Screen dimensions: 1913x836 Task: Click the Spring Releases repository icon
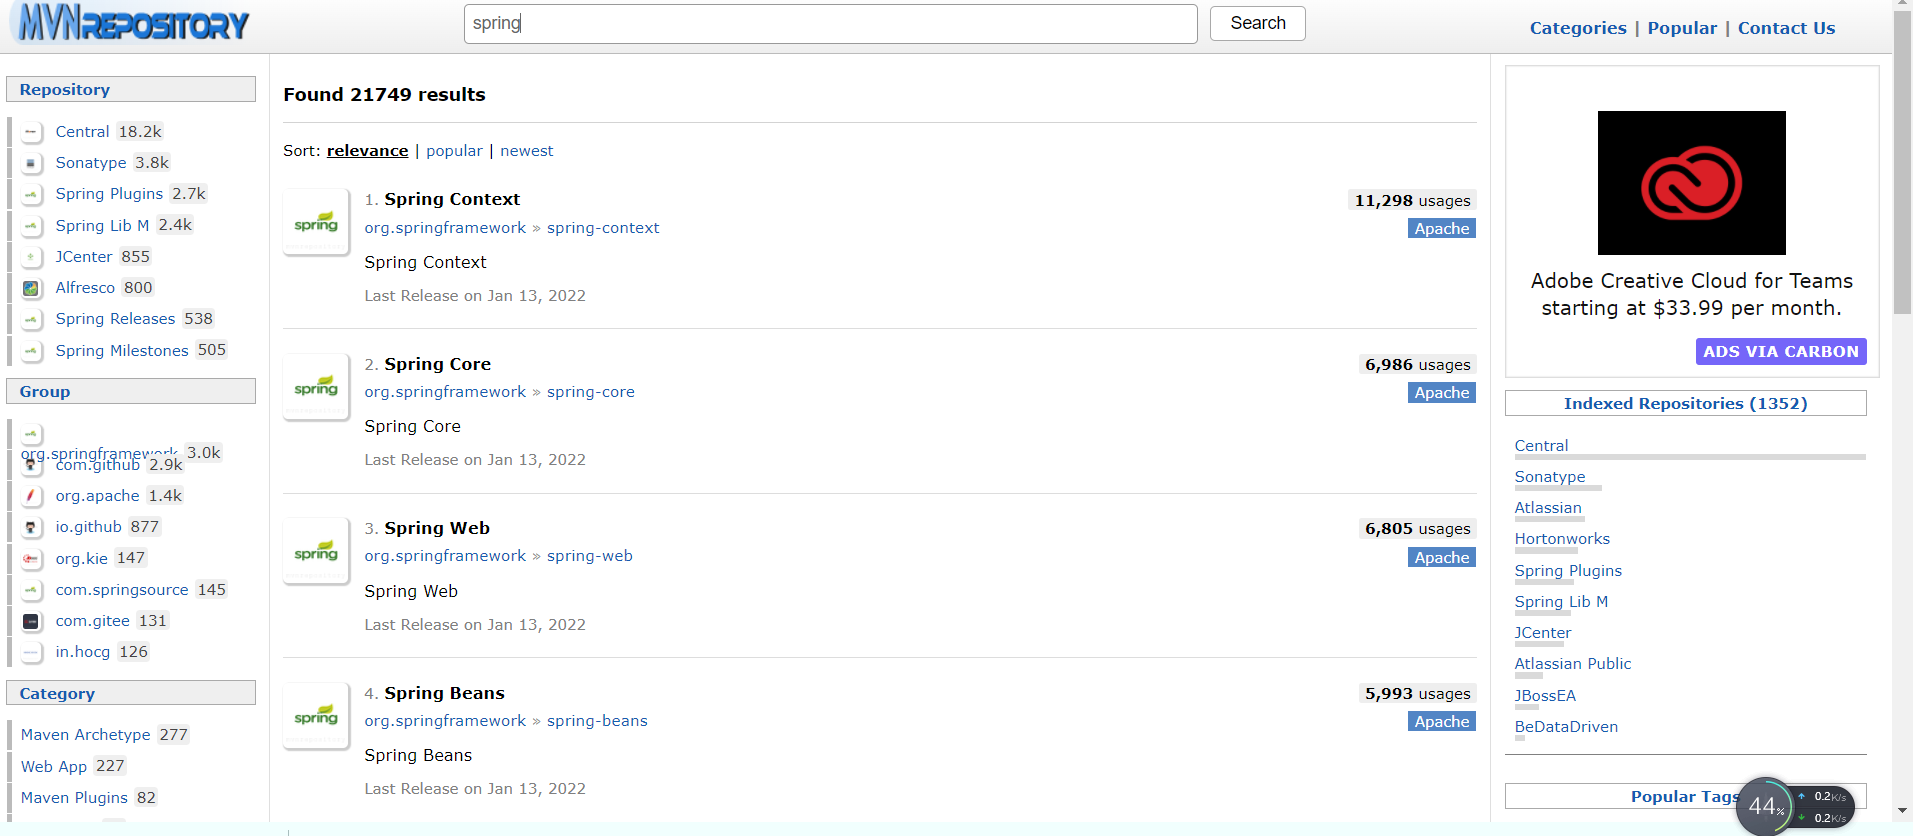pos(32,319)
